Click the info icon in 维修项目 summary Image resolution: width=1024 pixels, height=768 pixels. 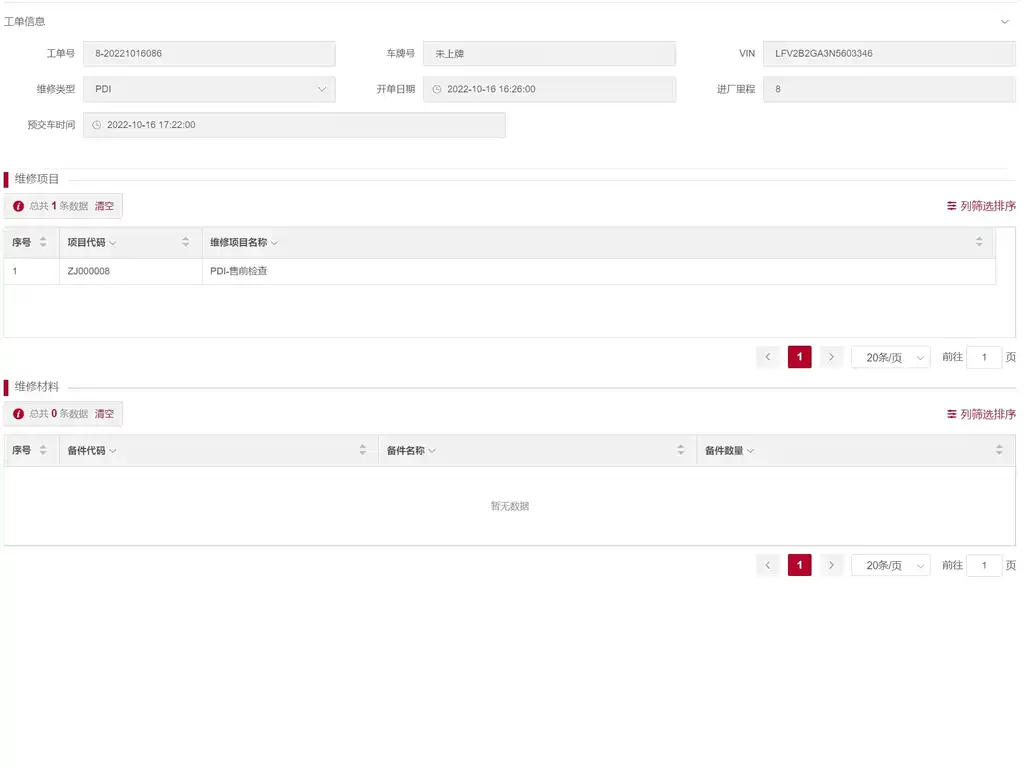(18, 206)
